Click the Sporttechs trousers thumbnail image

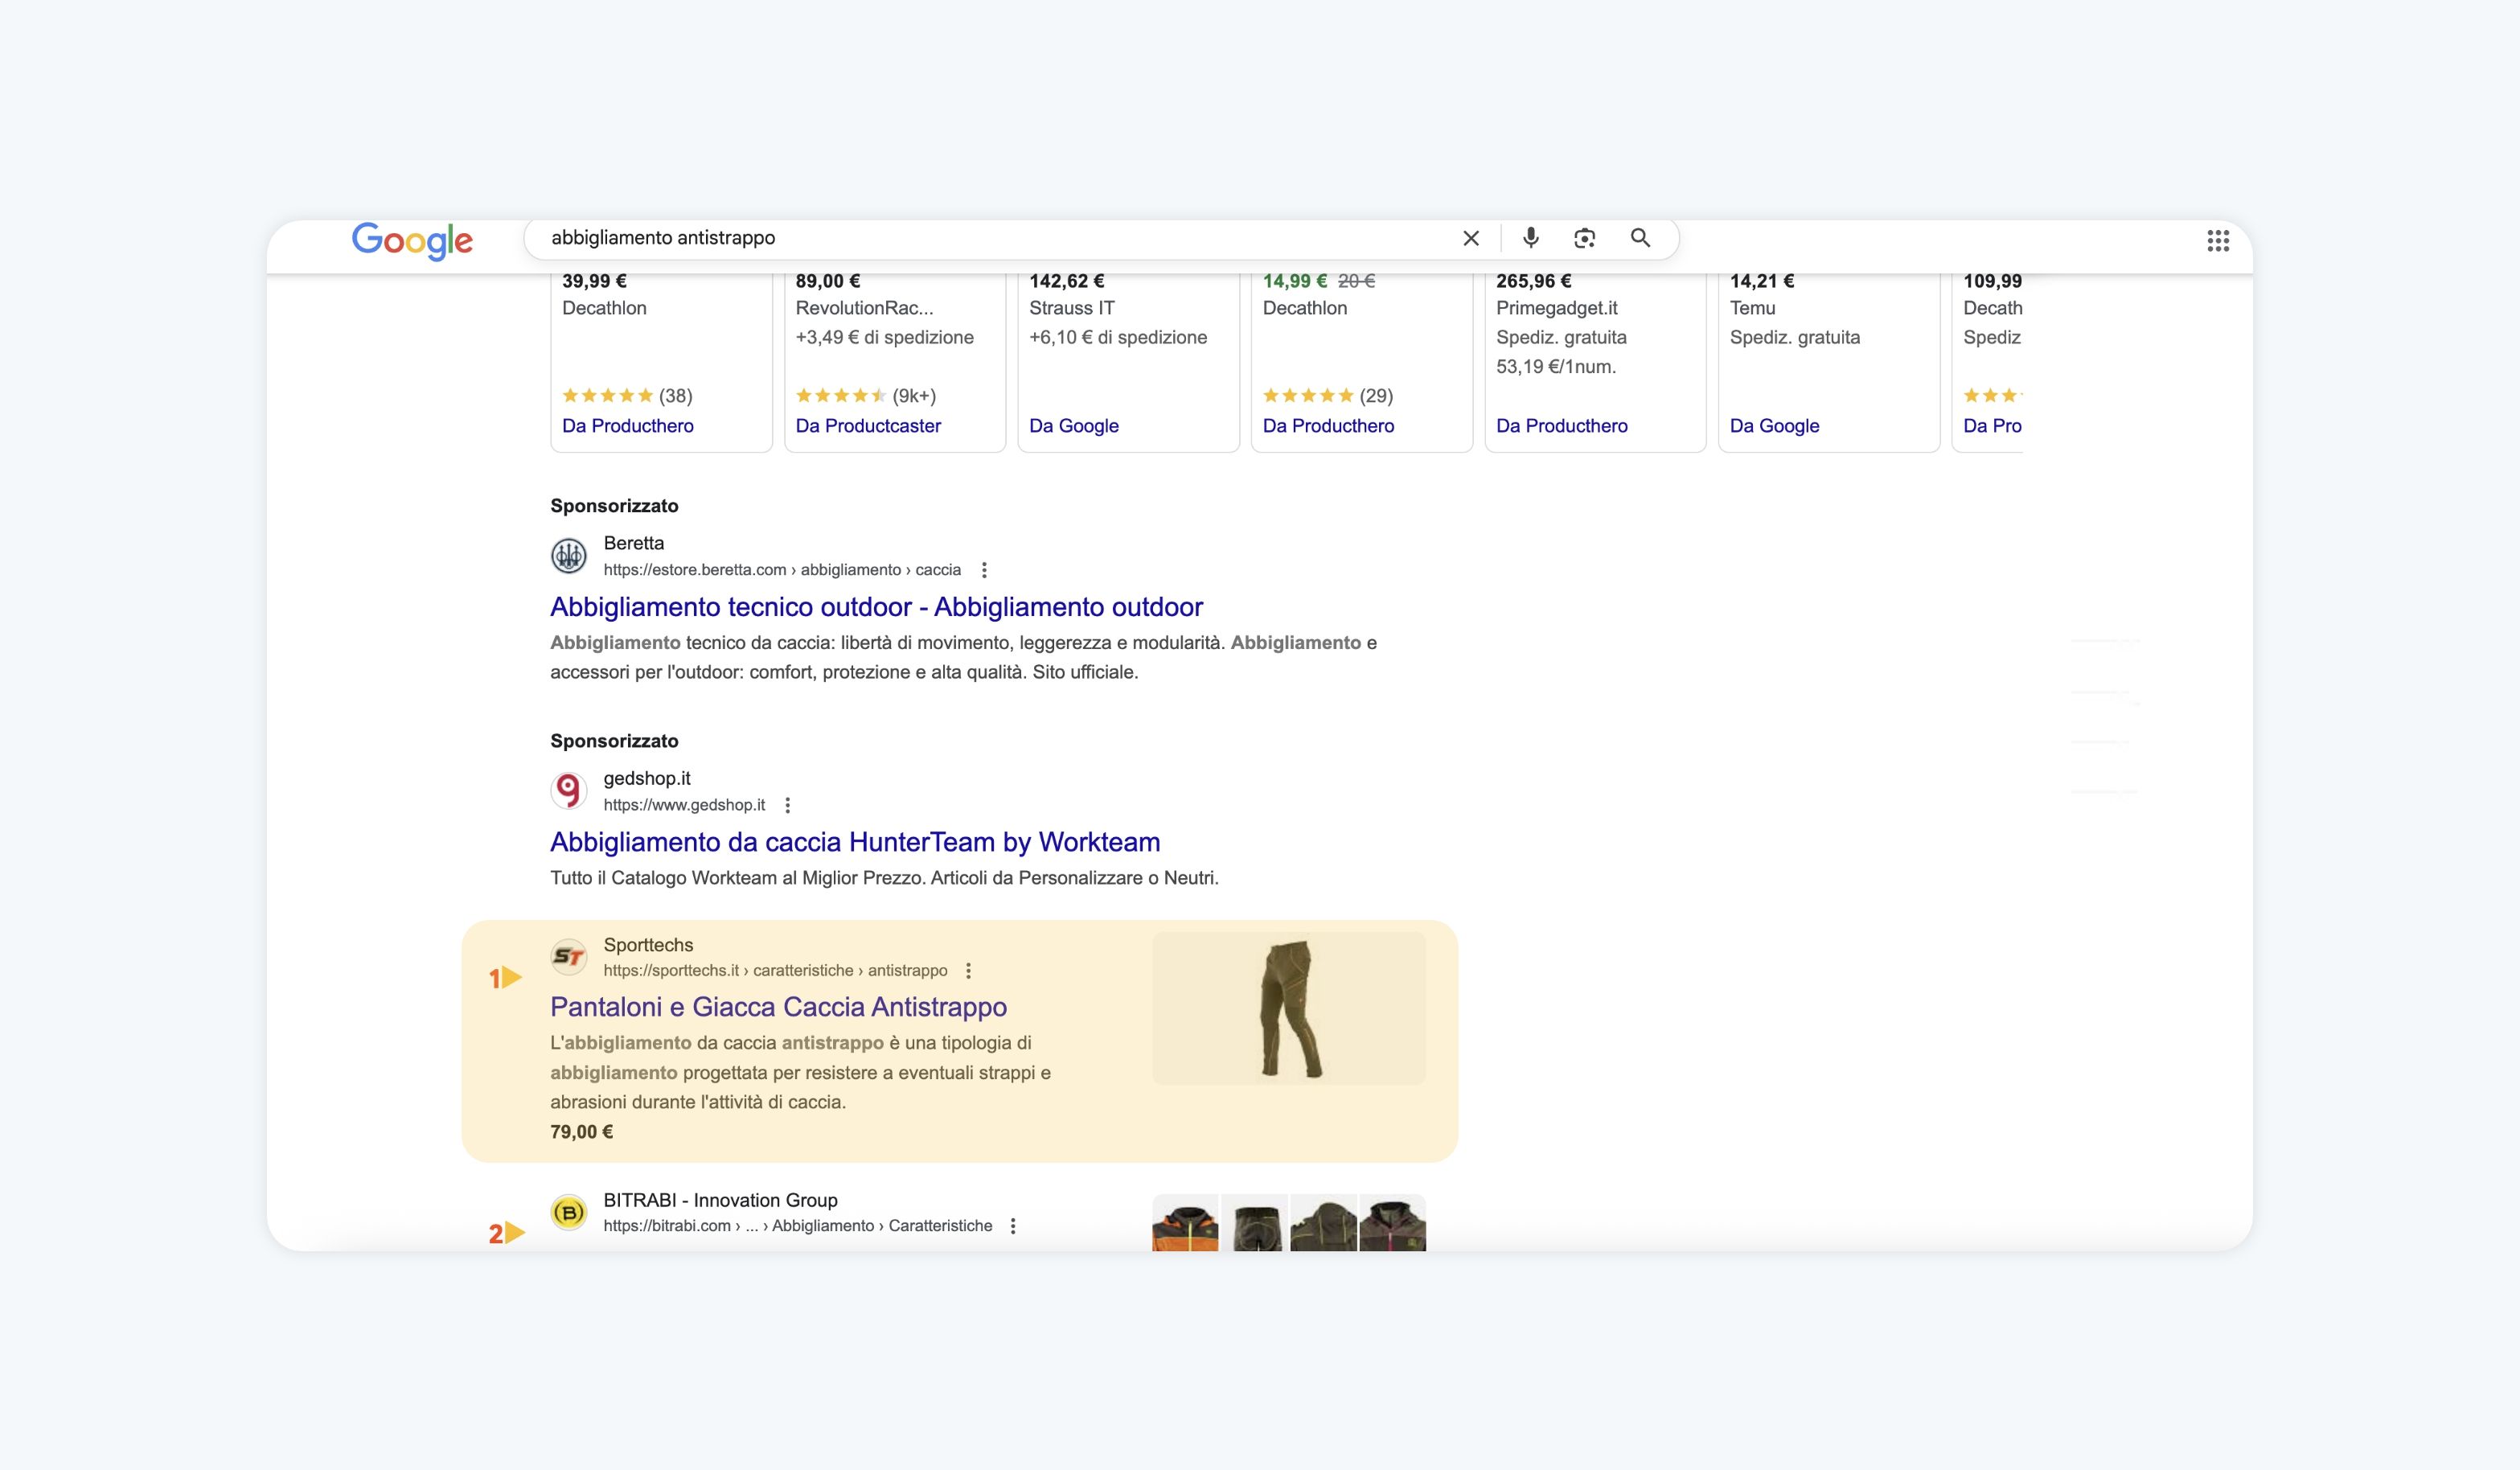pos(1289,1009)
